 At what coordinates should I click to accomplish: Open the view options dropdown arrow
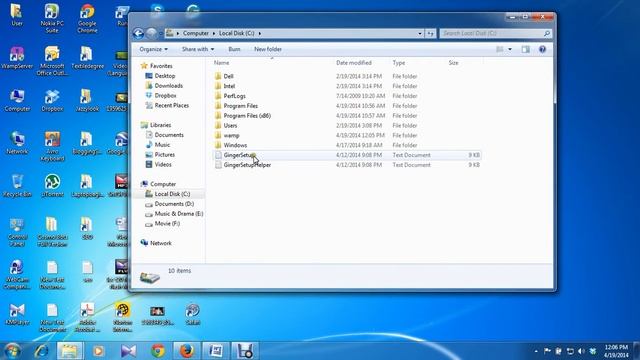click(510, 49)
